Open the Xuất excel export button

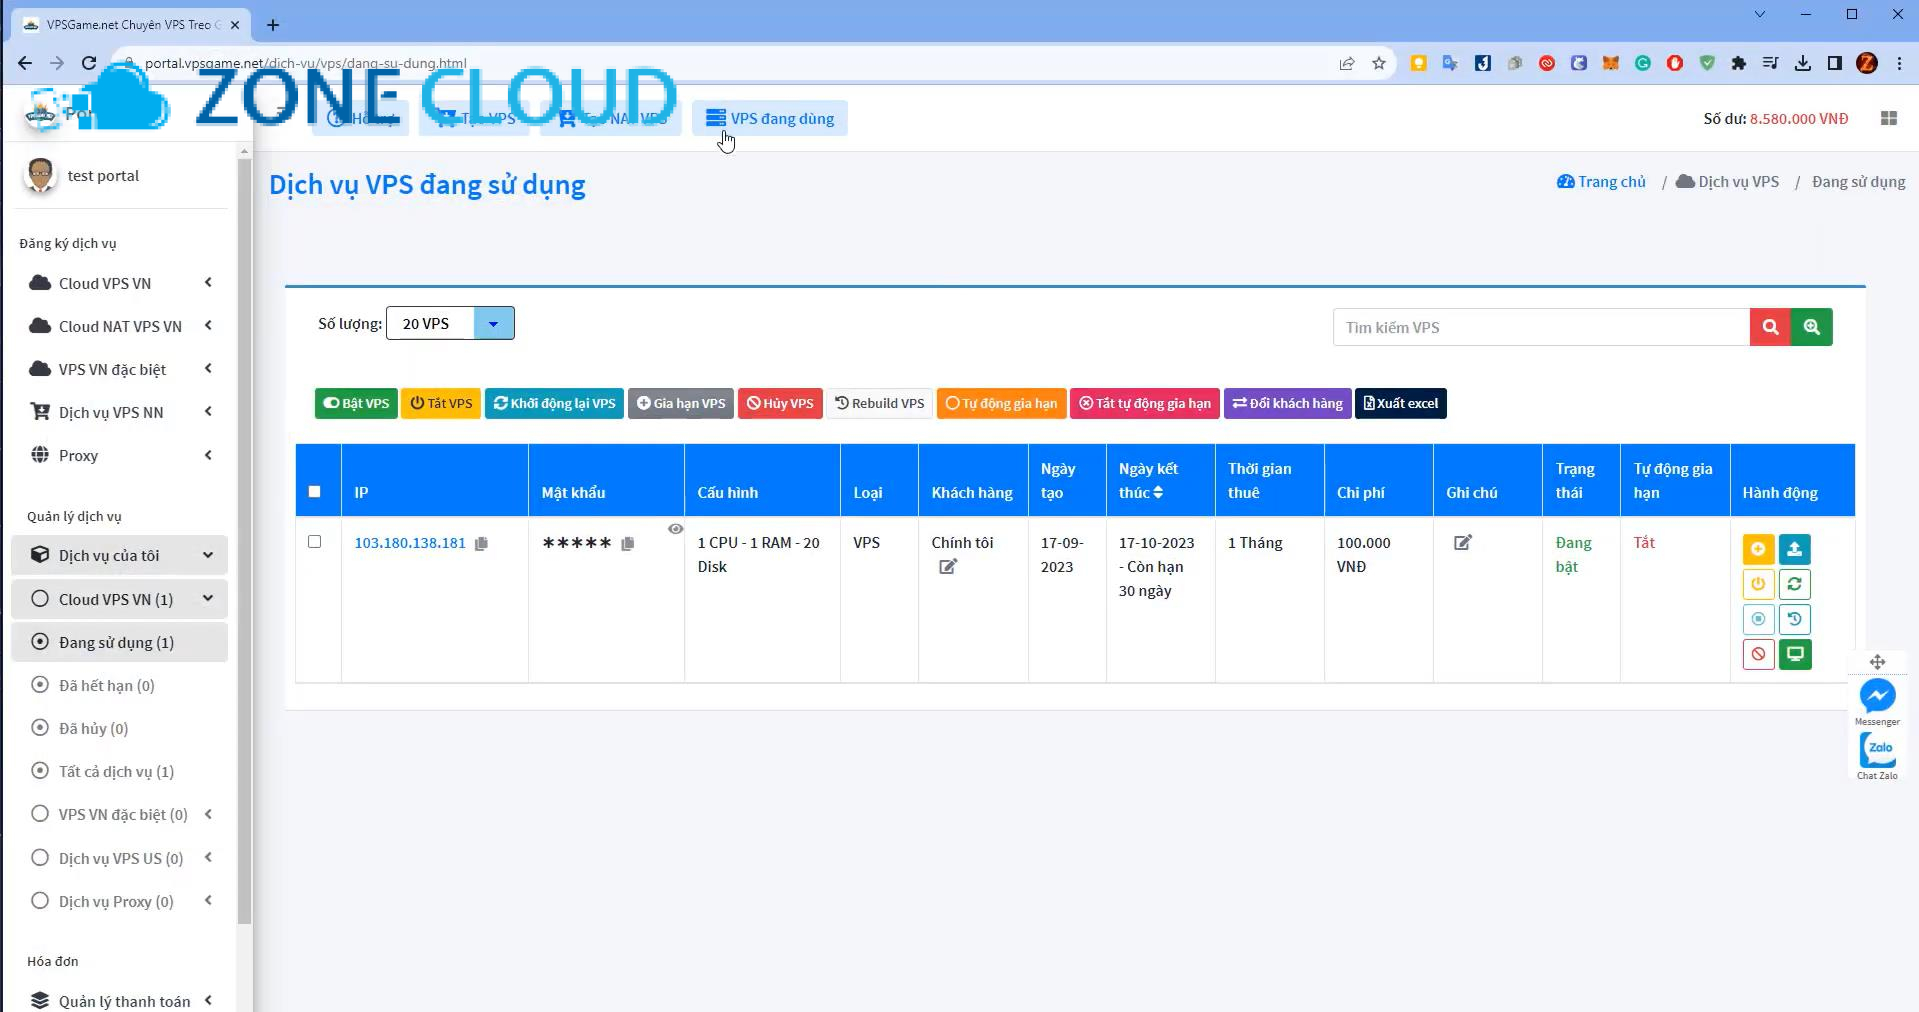1399,403
